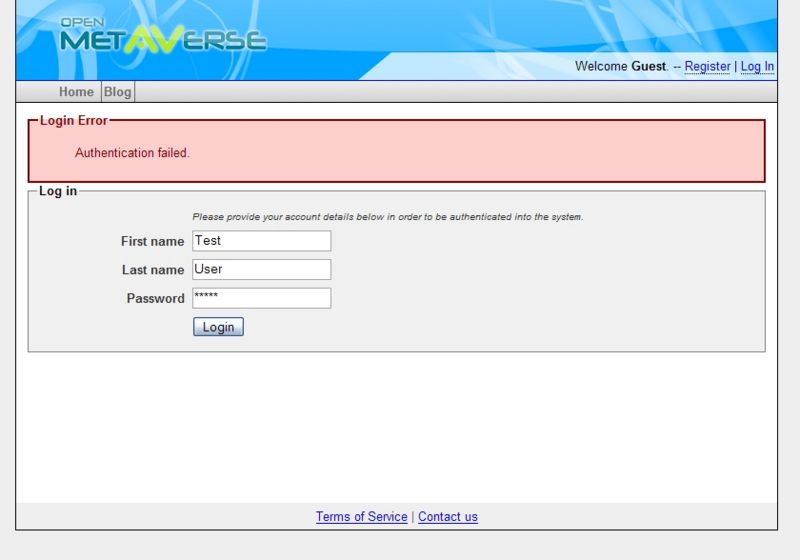Open the Home menu tab
800x560 pixels.
pos(76,92)
